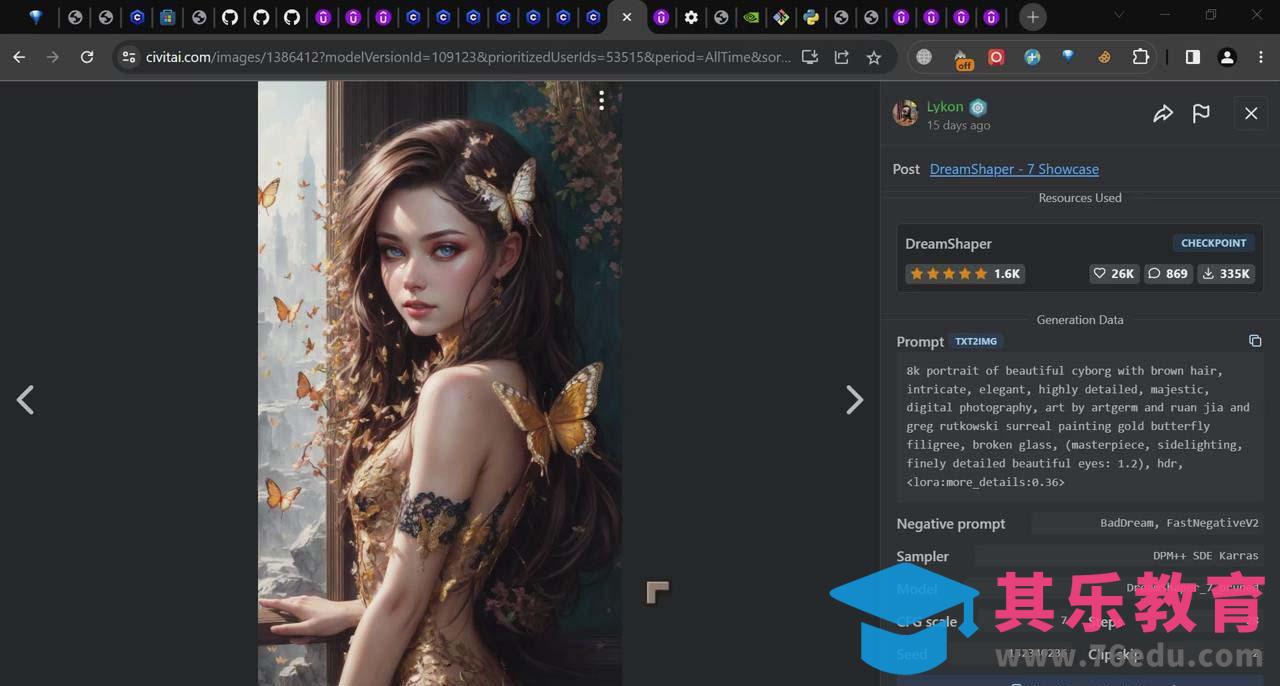Toggle the browser side panel

(1192, 57)
